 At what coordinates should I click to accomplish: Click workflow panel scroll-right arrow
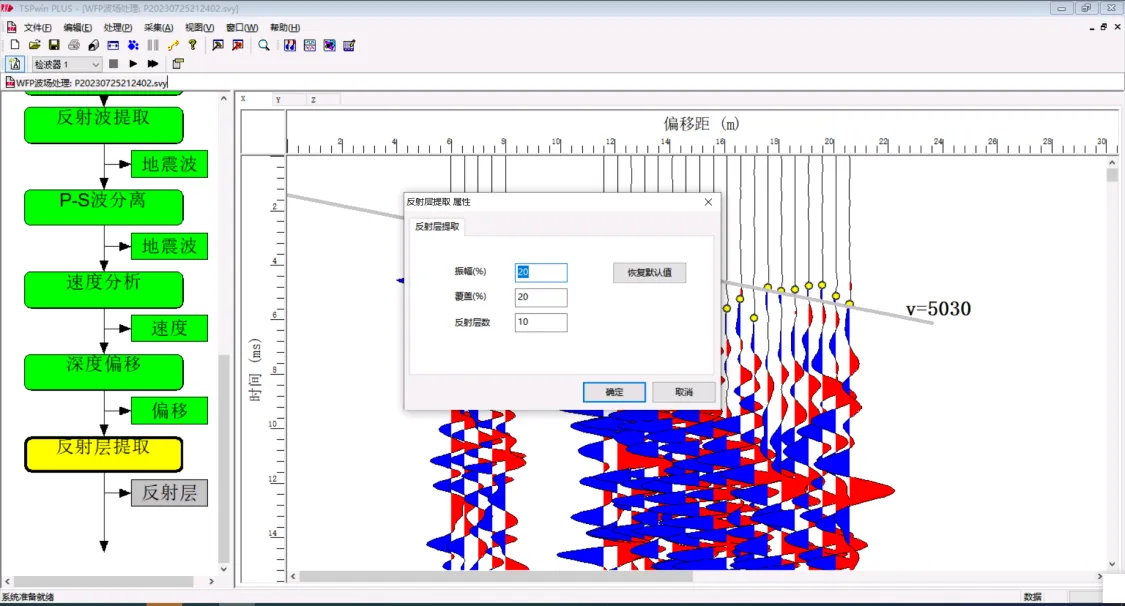click(211, 582)
